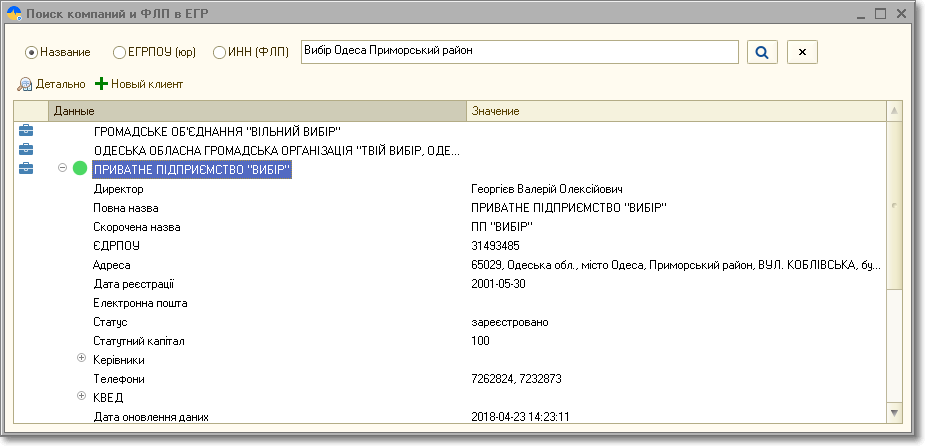Collapse the ПРИВАТНЕ ПІДПРИЄМСТВО "ВИБІР" node
Viewport: 925px width, 446px height.
(x=63, y=169)
